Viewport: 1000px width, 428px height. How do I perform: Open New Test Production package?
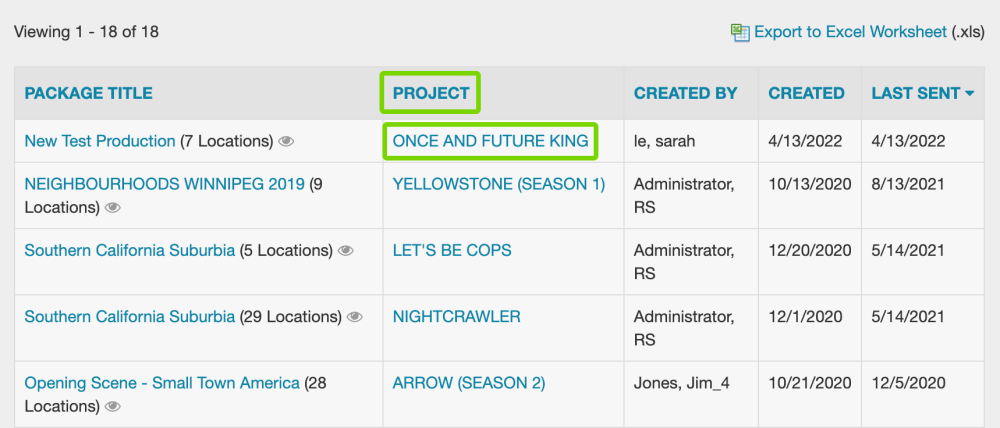99,141
